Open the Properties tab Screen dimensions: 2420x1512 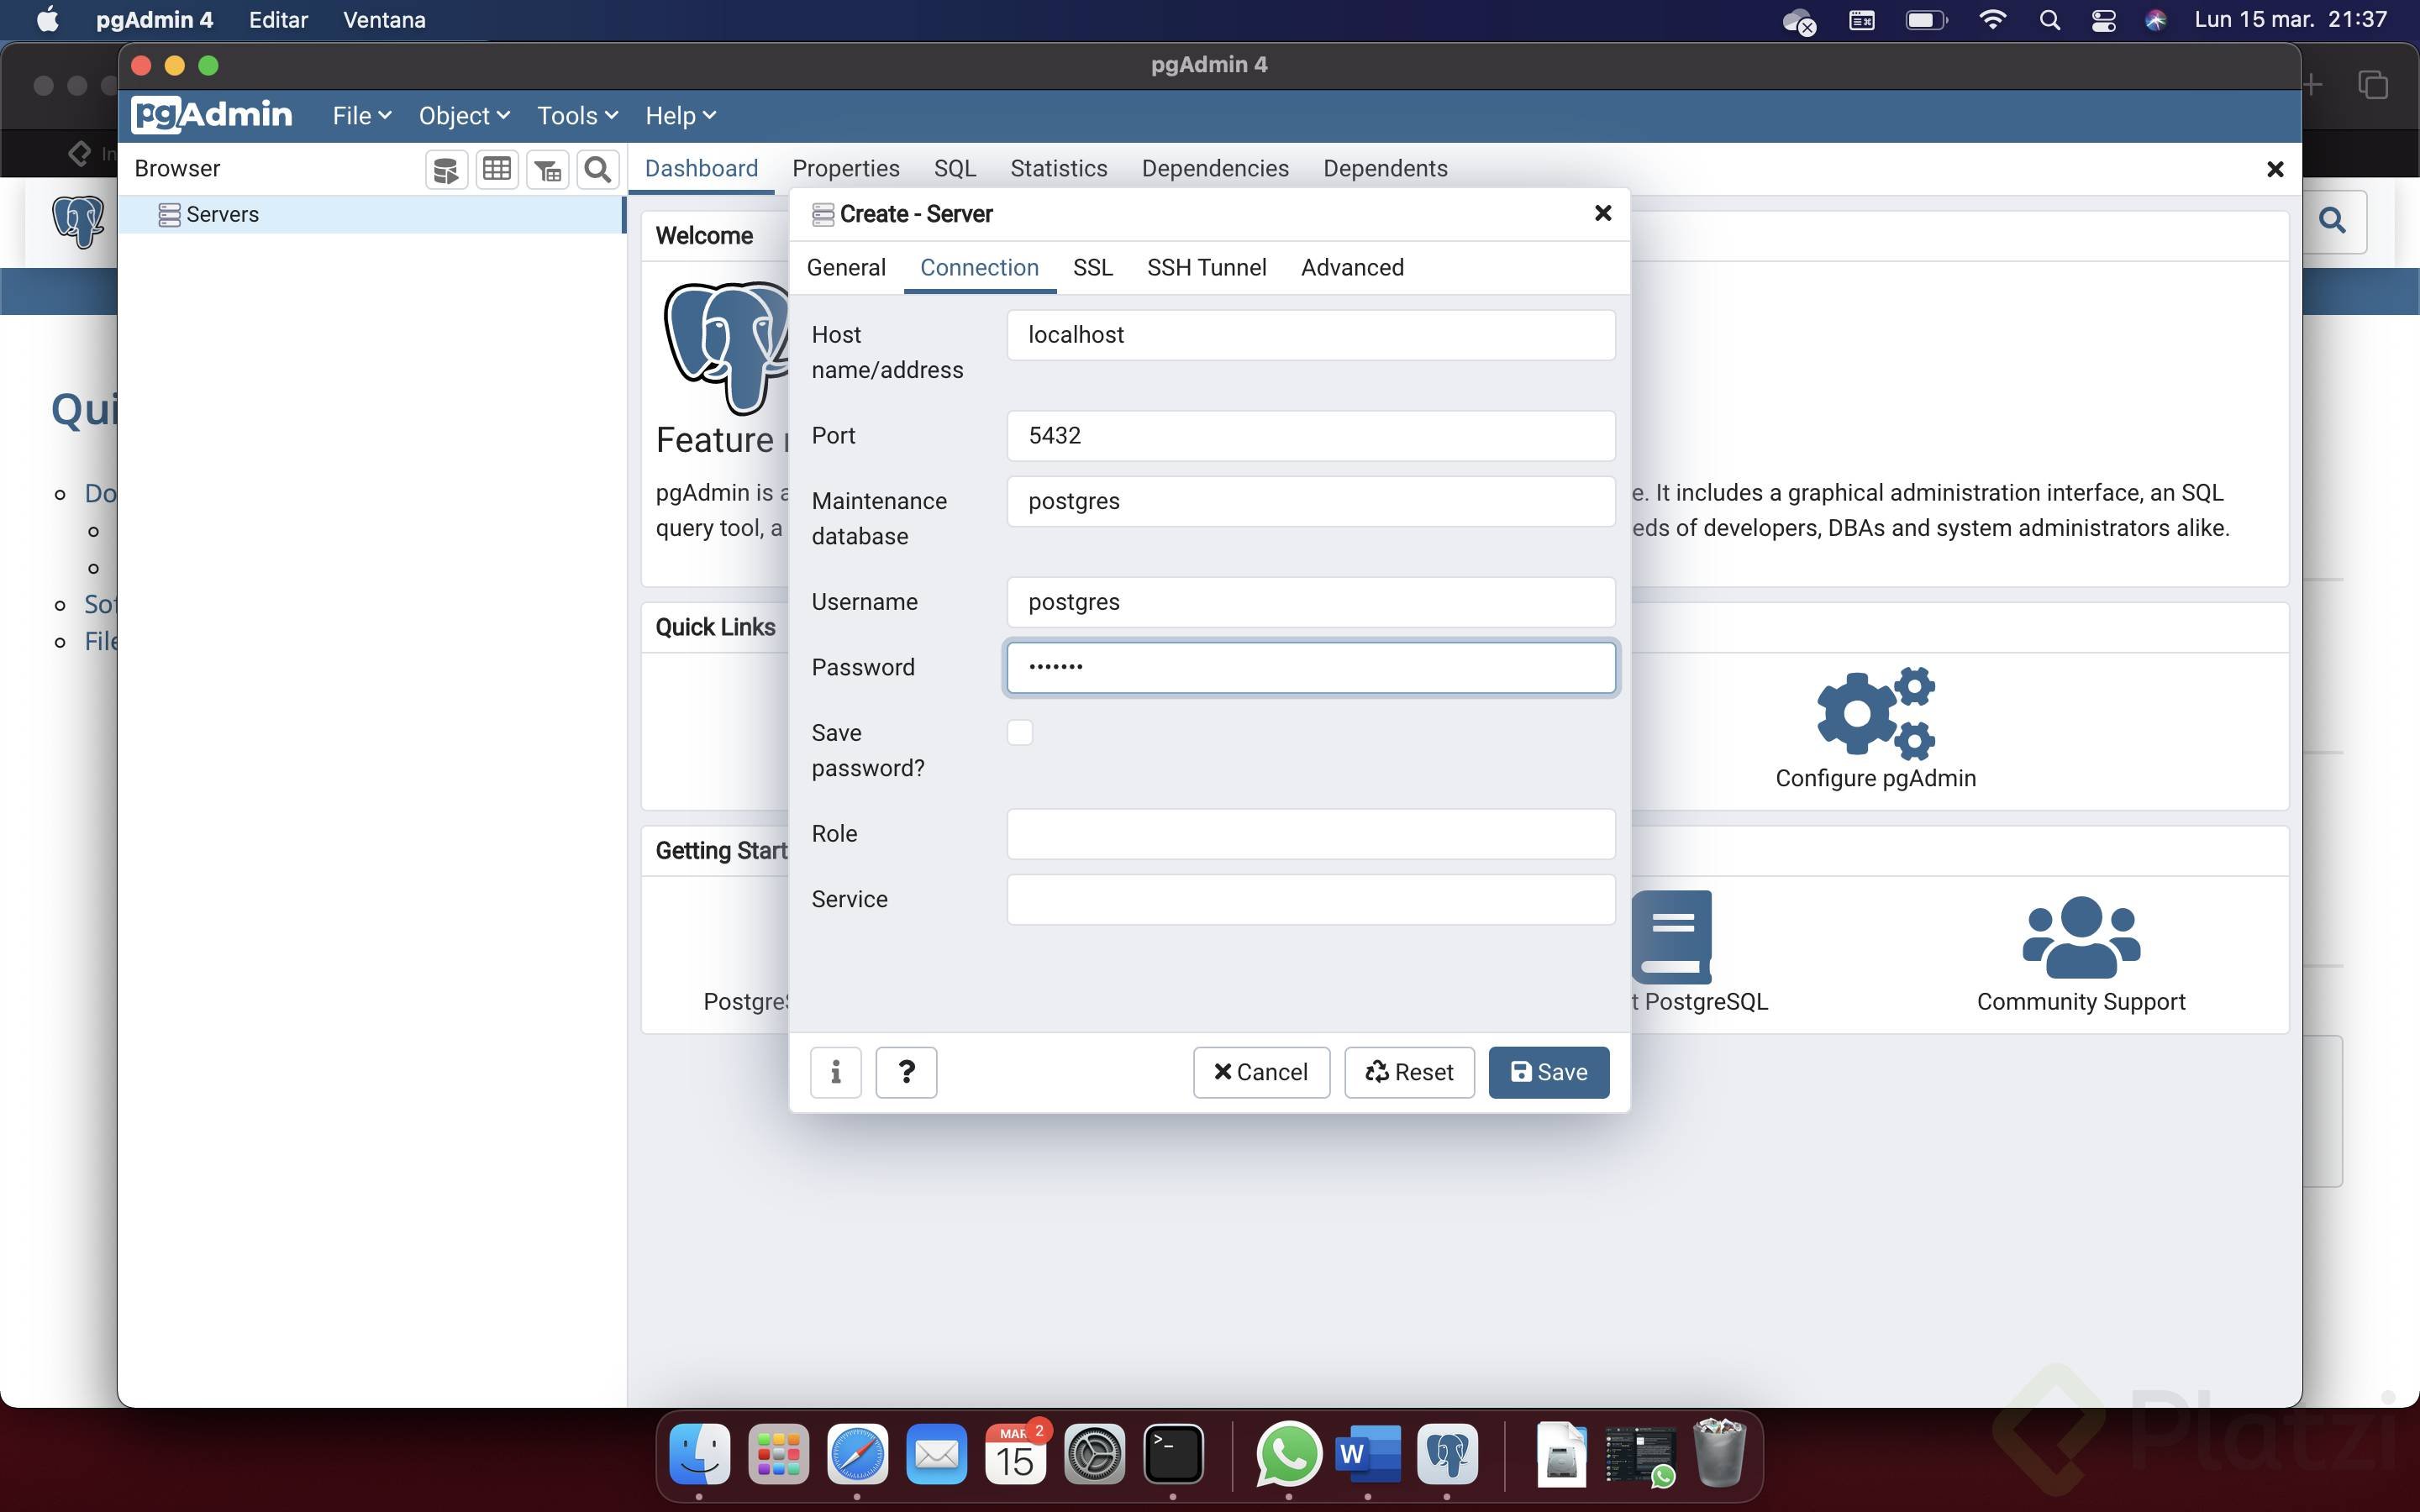[846, 169]
